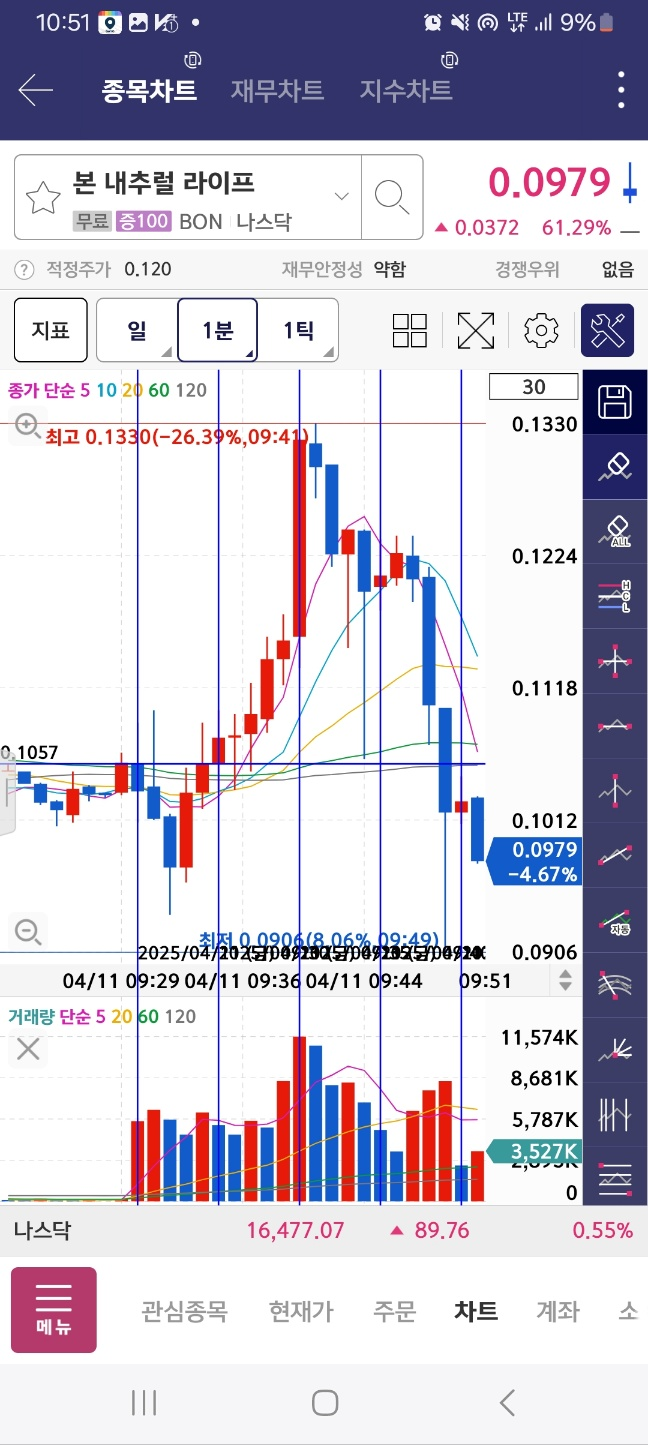
Task: Tap the 최고 0.1330 high label
Action: 176,436
